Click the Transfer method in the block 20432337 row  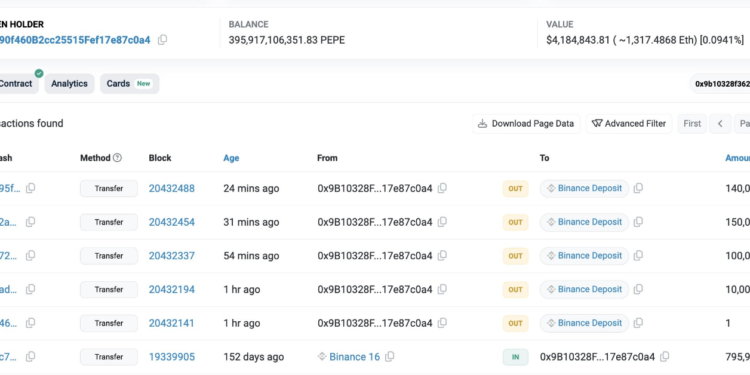pos(109,256)
